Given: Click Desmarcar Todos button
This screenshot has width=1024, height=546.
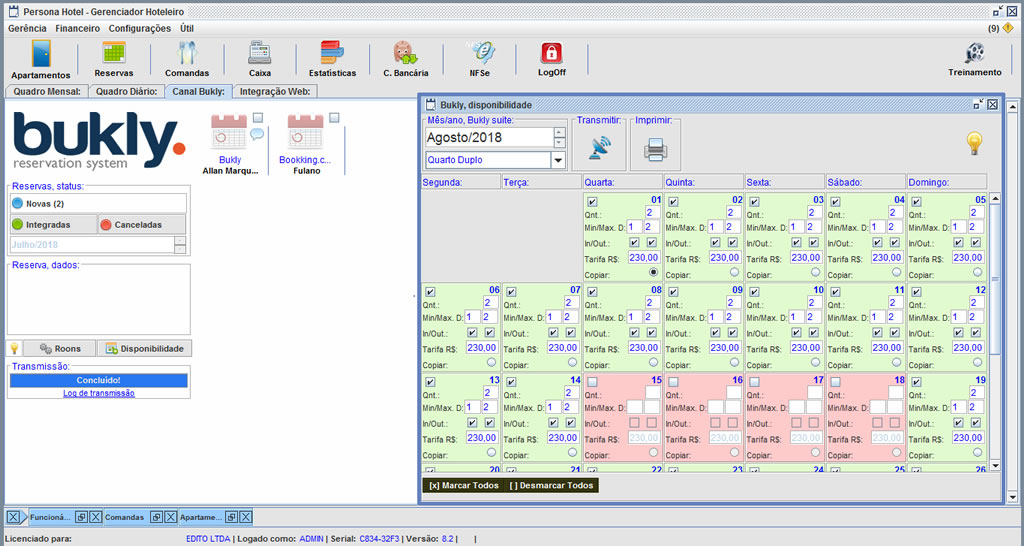Looking at the screenshot, I should pyautogui.click(x=552, y=485).
